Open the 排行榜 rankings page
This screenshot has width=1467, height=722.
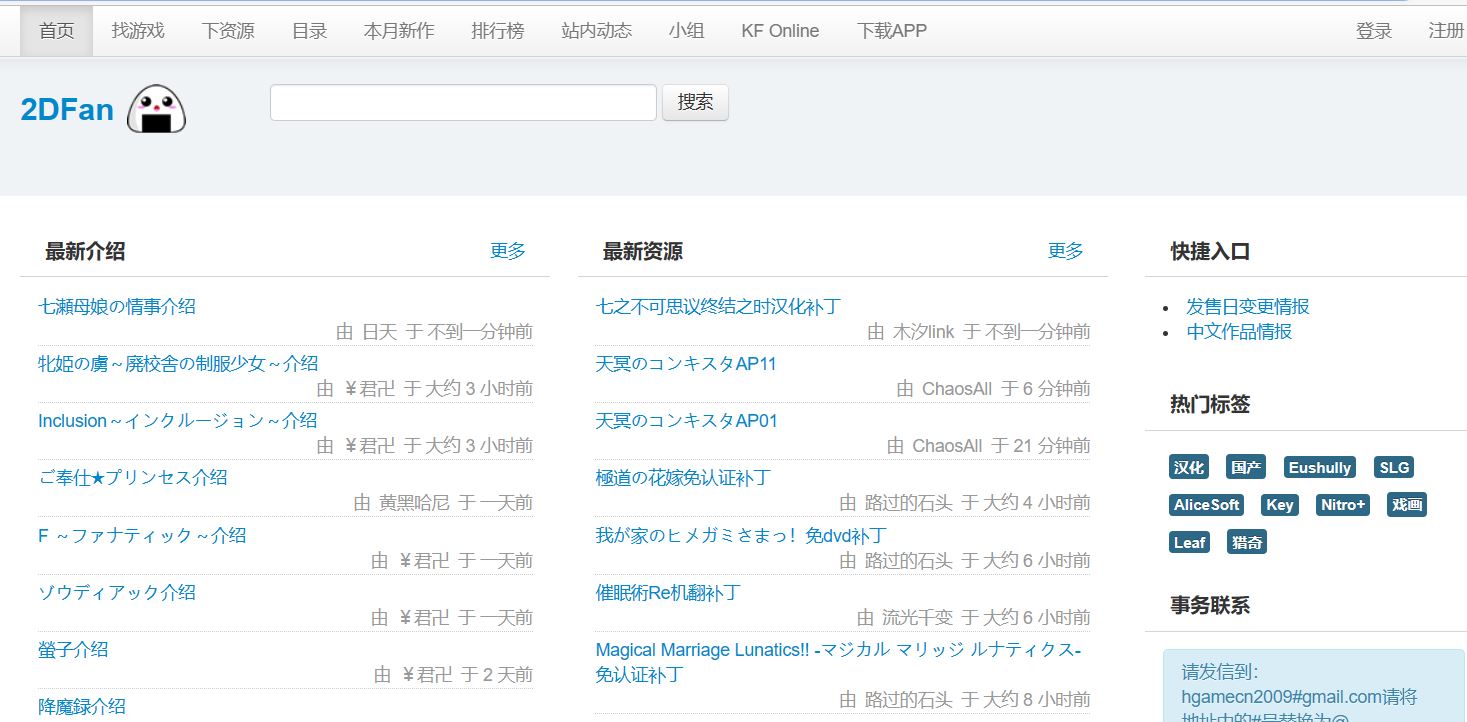498,31
